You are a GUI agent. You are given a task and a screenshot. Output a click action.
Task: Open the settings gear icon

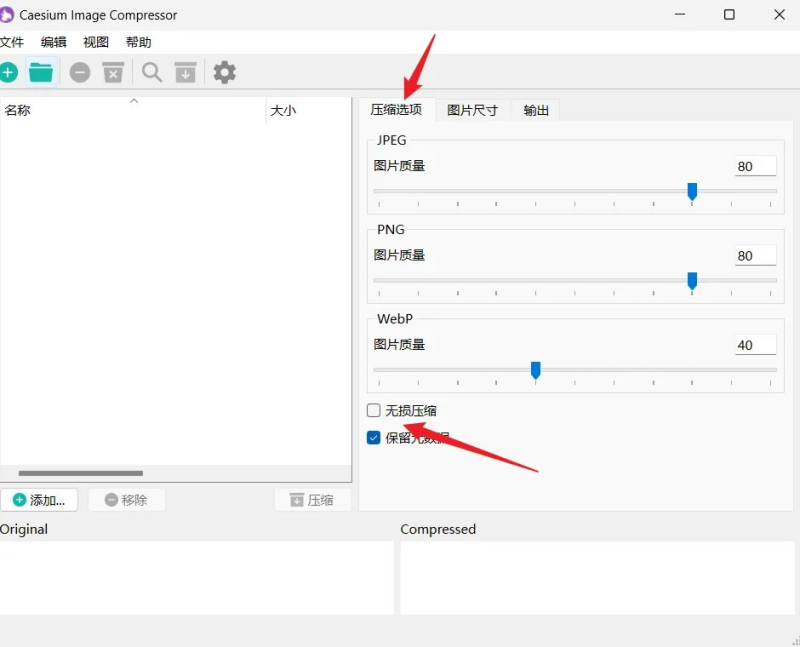pos(224,72)
